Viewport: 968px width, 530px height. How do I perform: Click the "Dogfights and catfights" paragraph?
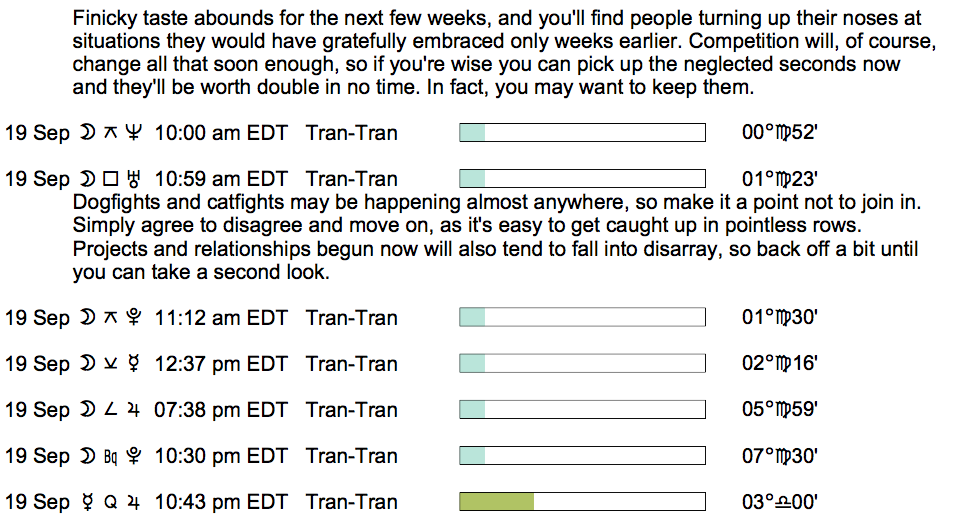point(496,237)
